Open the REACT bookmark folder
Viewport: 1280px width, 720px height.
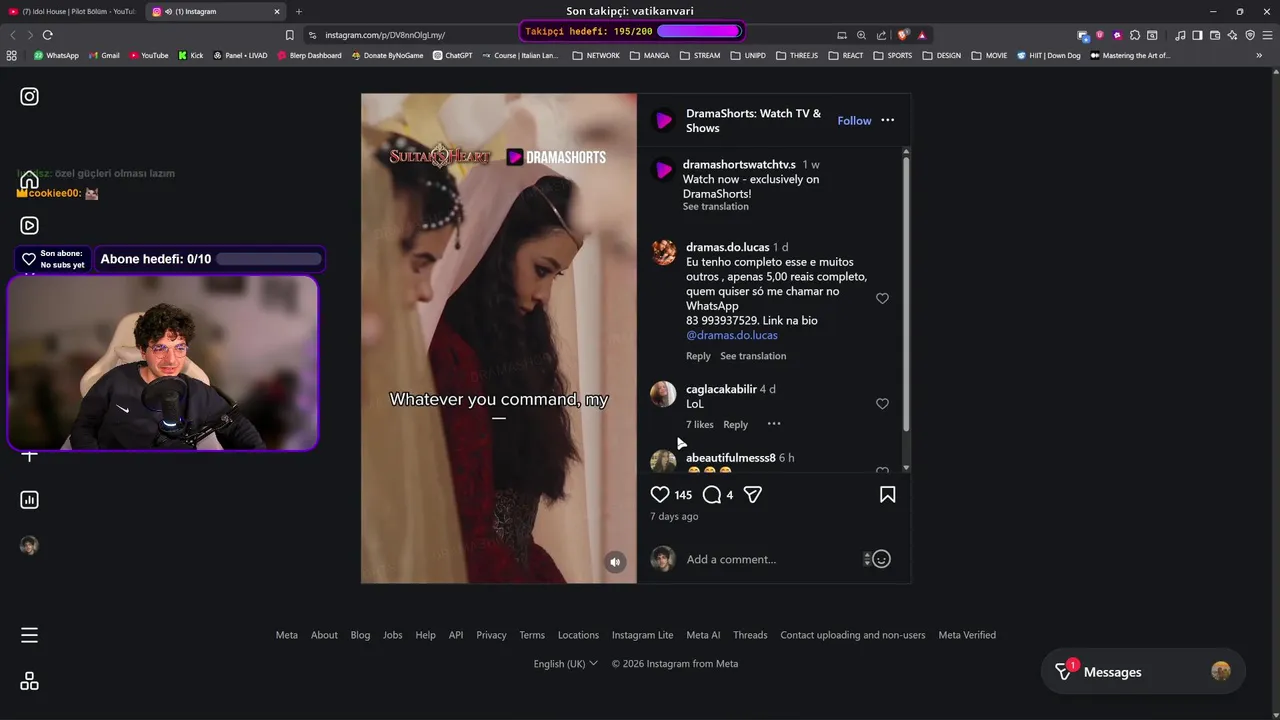point(846,56)
